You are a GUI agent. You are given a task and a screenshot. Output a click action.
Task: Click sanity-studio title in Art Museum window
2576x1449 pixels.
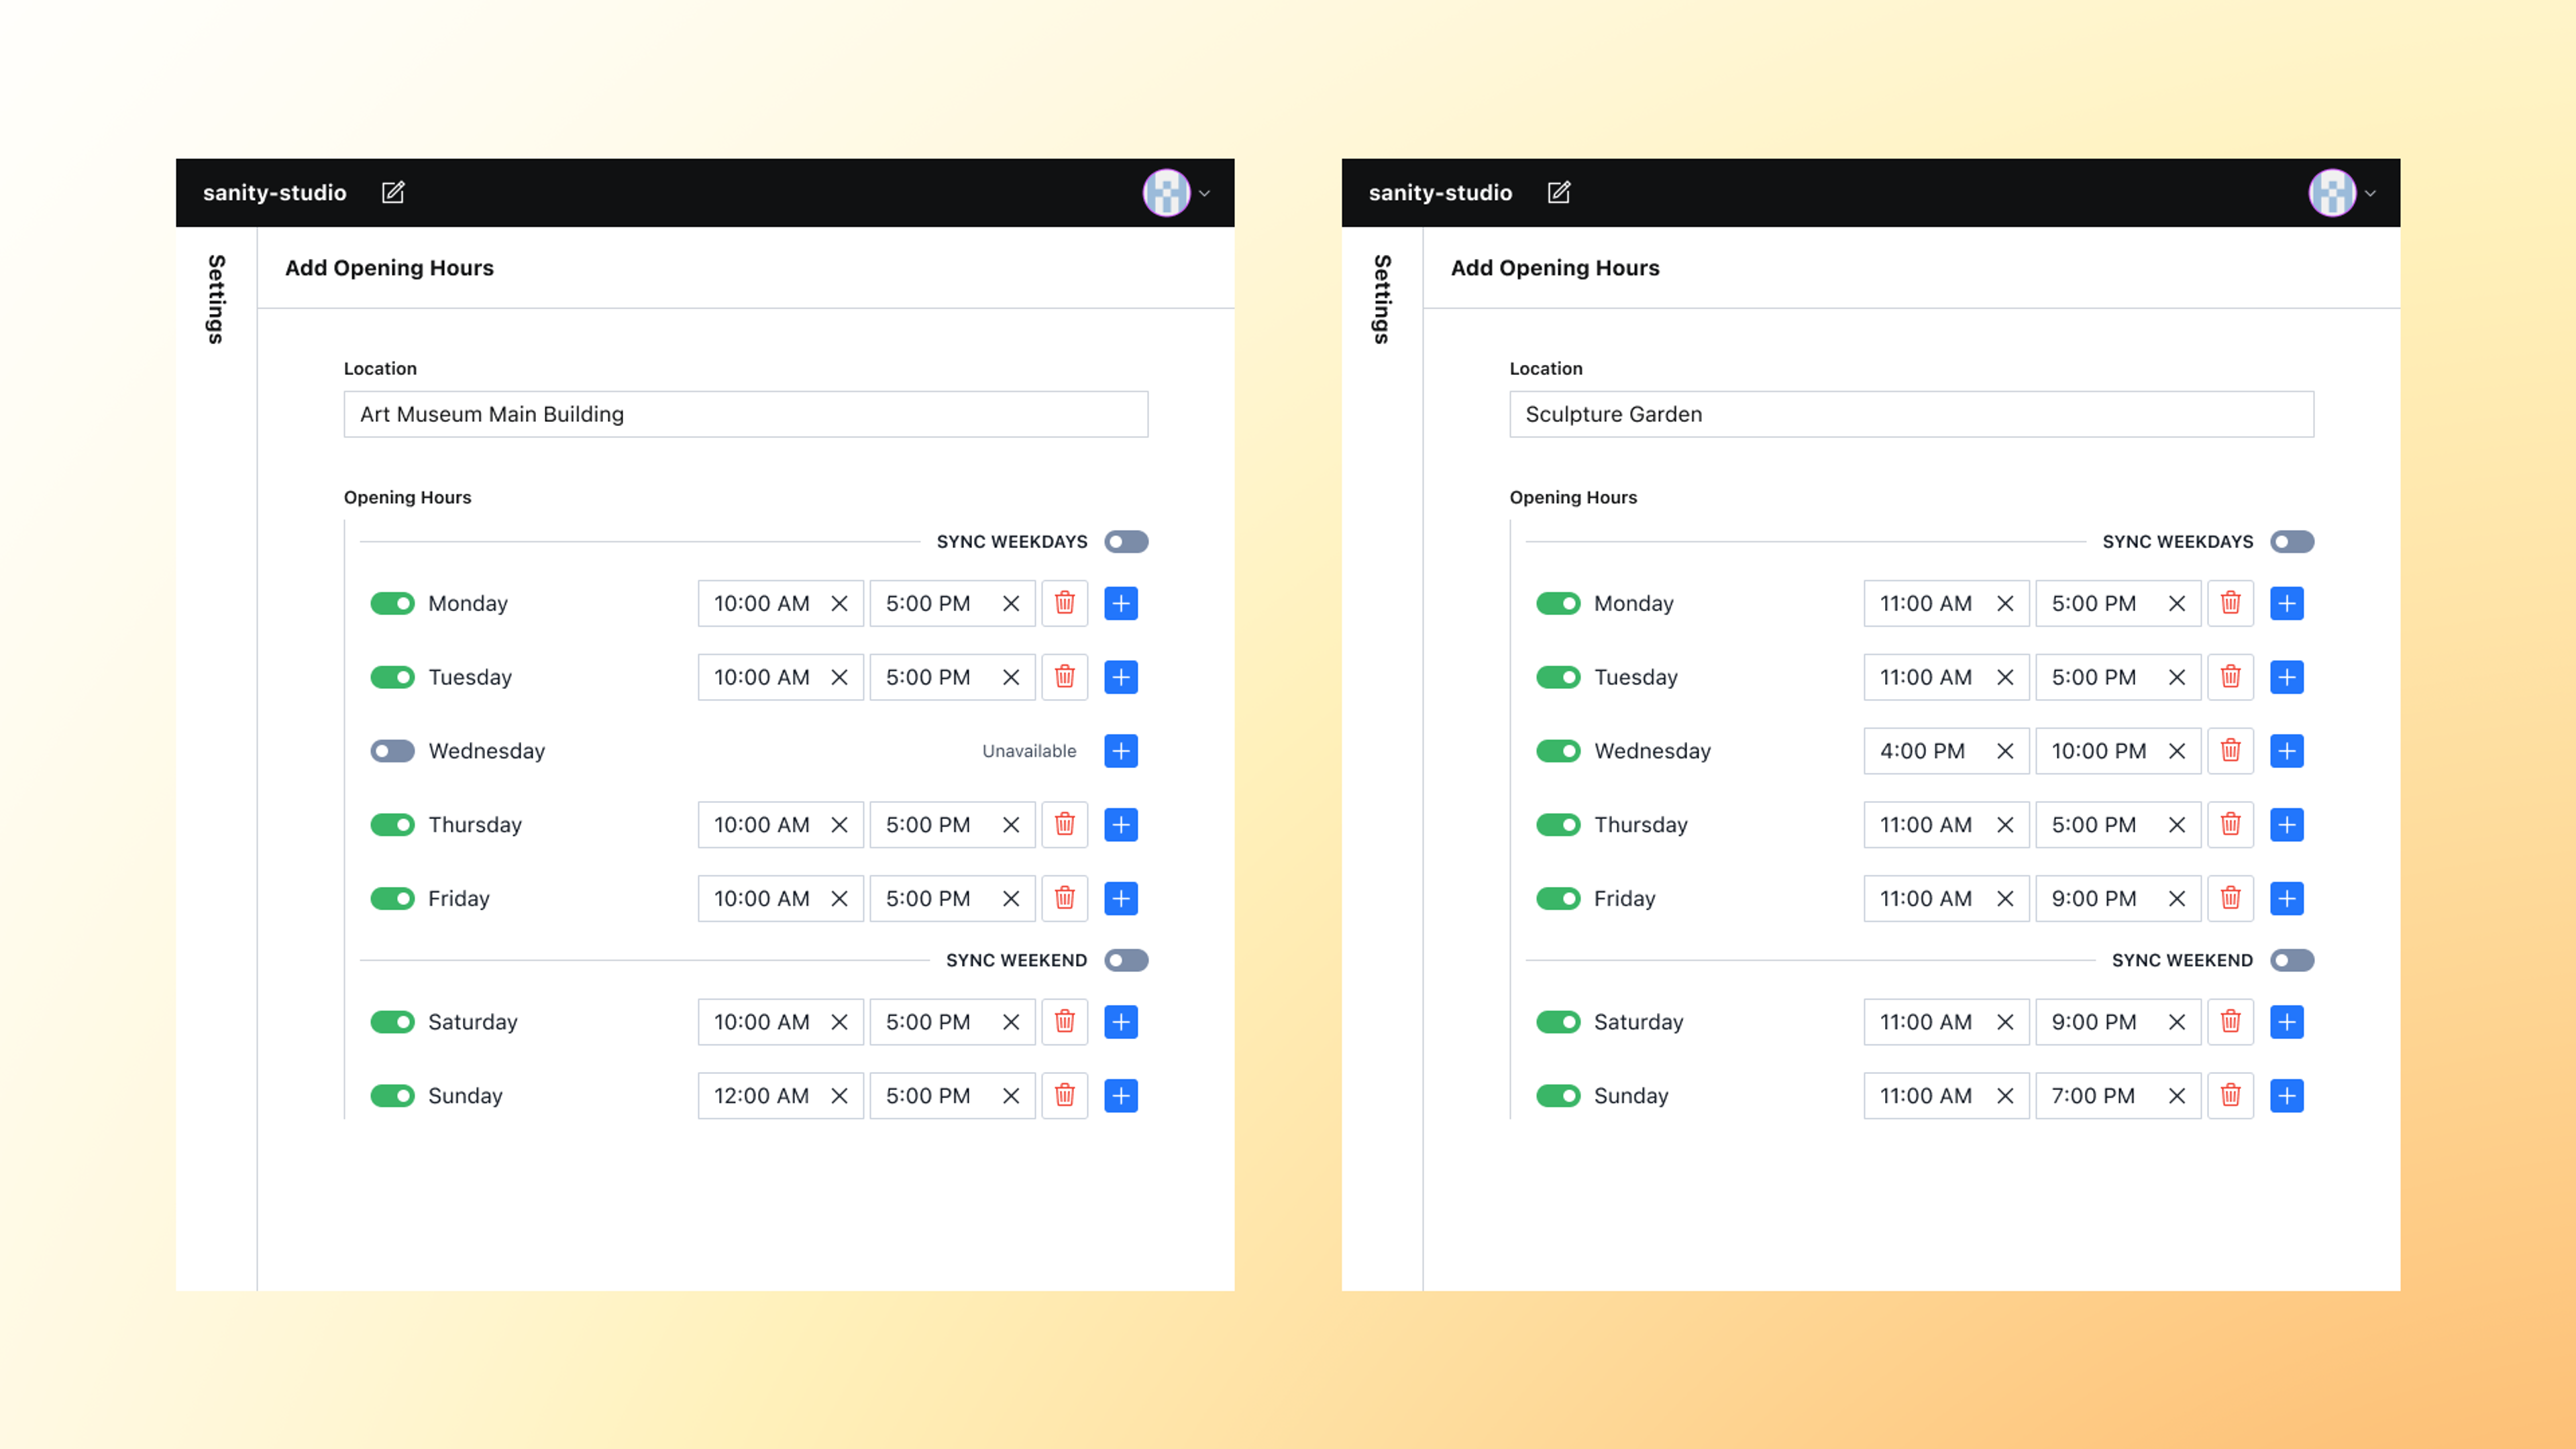tap(275, 192)
